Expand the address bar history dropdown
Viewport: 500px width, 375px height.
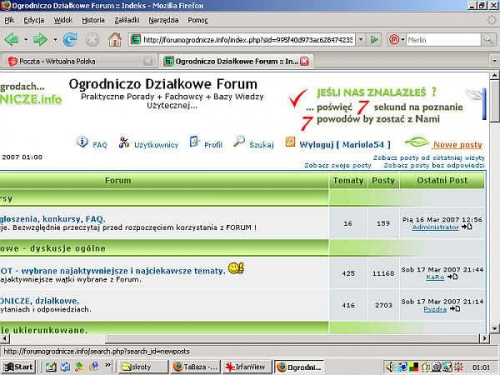[x=361, y=40]
